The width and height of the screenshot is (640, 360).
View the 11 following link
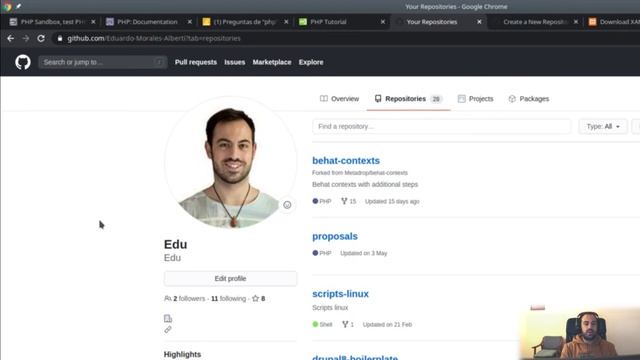coord(229,298)
